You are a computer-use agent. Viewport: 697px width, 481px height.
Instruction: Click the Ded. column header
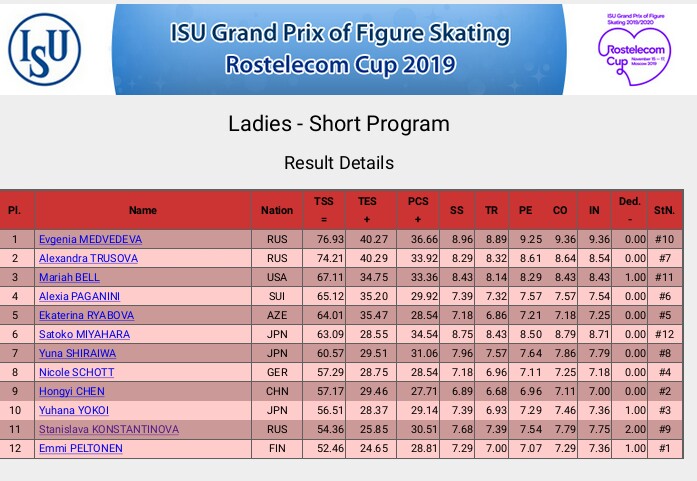[x=629, y=210]
